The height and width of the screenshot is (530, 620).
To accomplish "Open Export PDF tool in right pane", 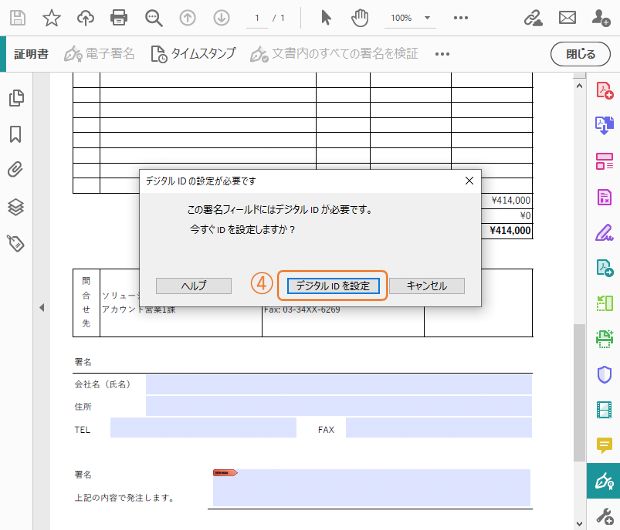I will click(604, 125).
